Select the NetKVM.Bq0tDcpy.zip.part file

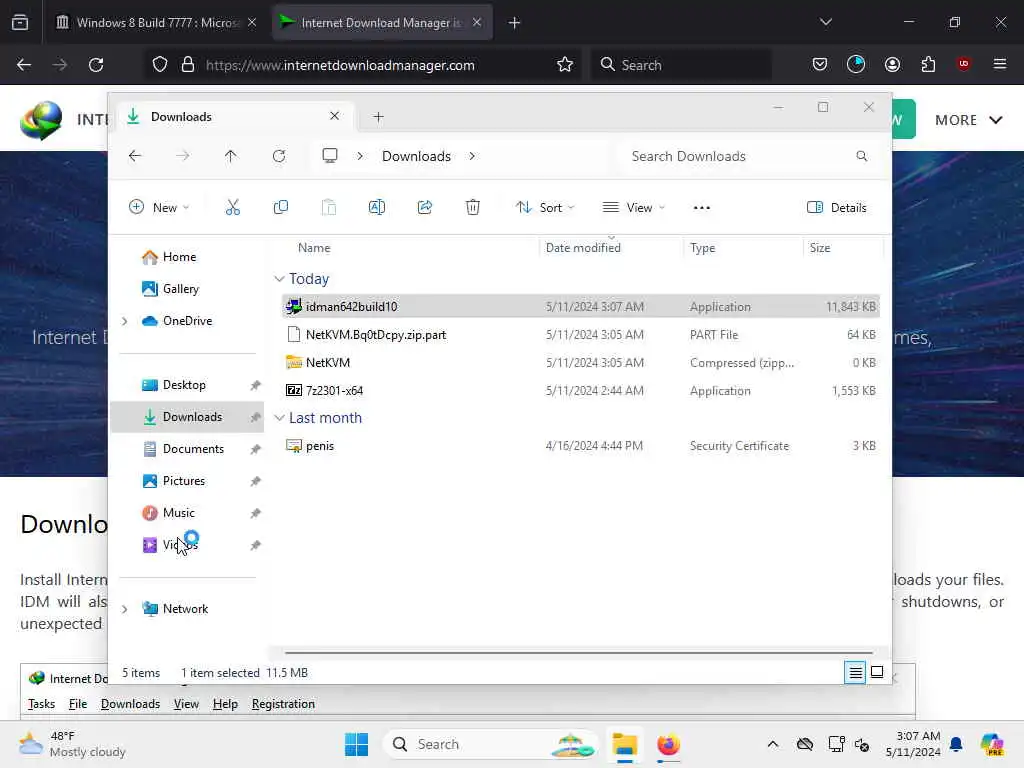[x=581, y=334]
